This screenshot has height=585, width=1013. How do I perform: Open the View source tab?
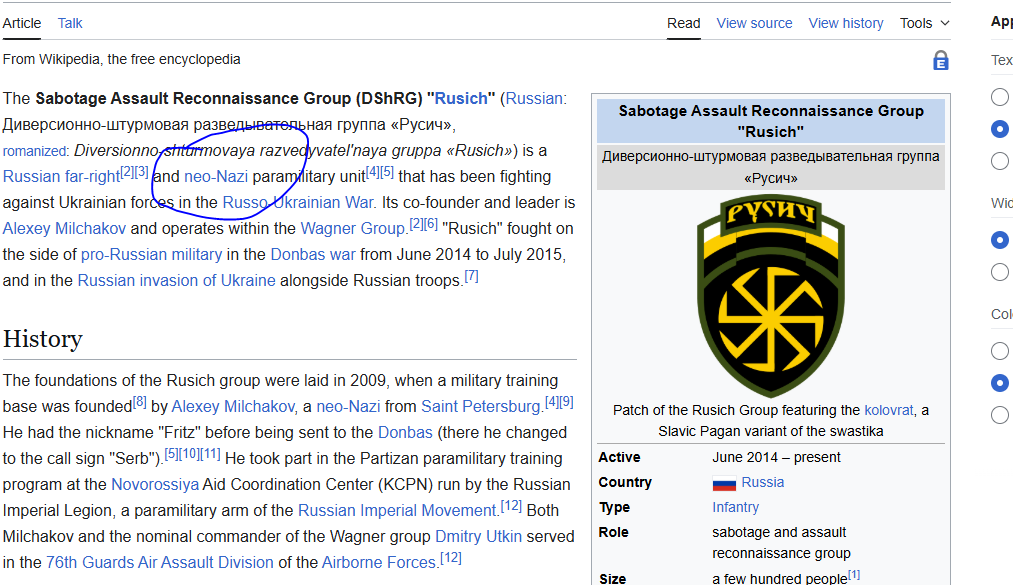(x=754, y=23)
